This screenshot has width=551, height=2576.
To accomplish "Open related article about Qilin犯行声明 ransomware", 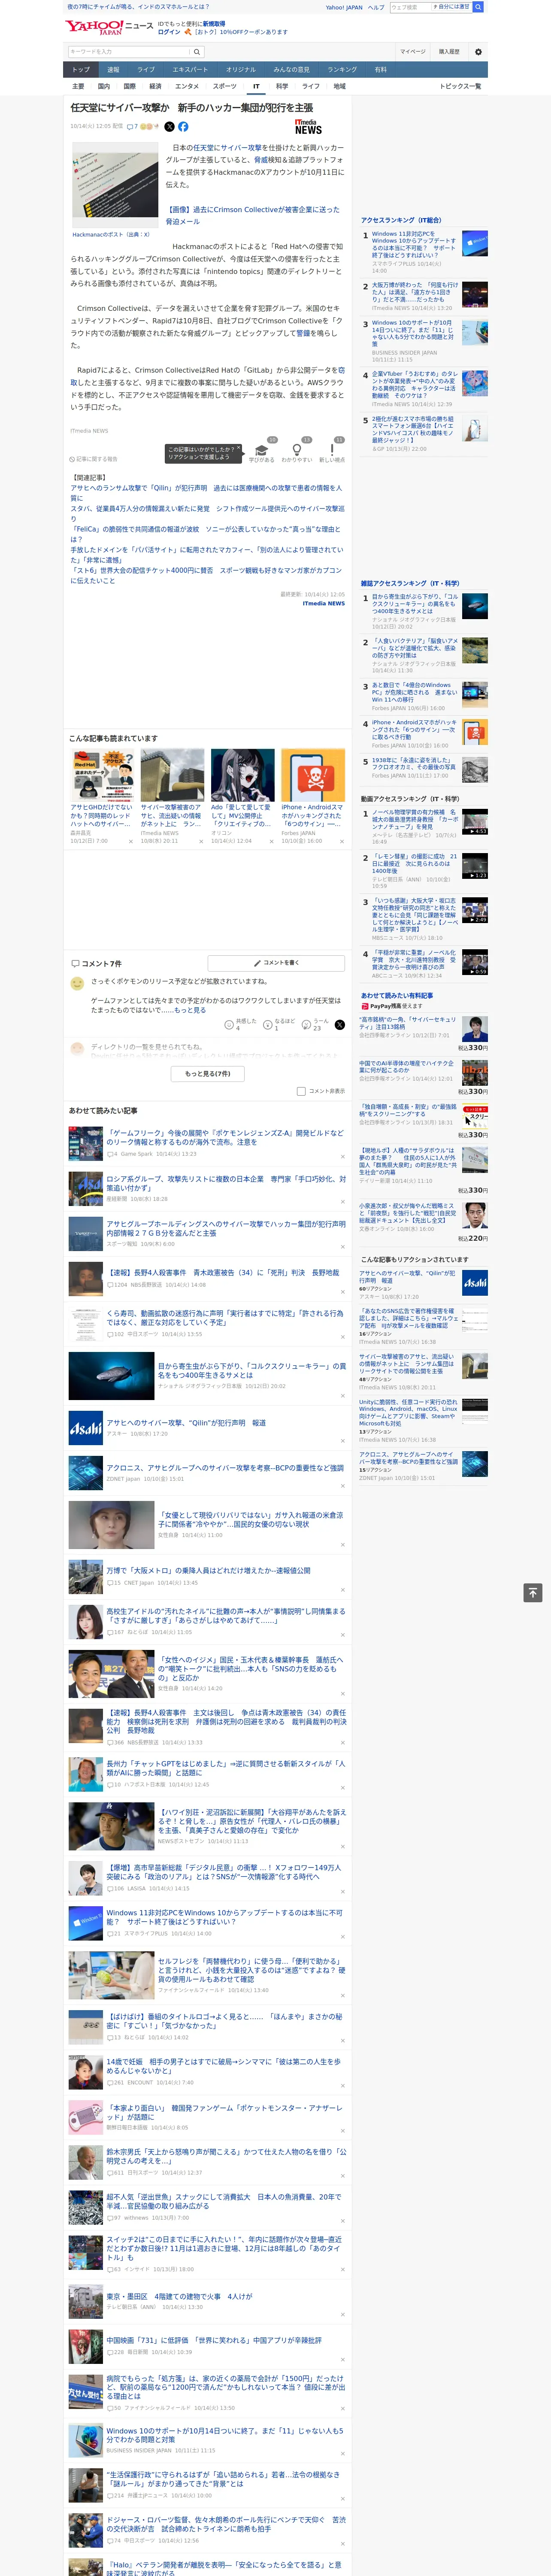I will 205,493.
